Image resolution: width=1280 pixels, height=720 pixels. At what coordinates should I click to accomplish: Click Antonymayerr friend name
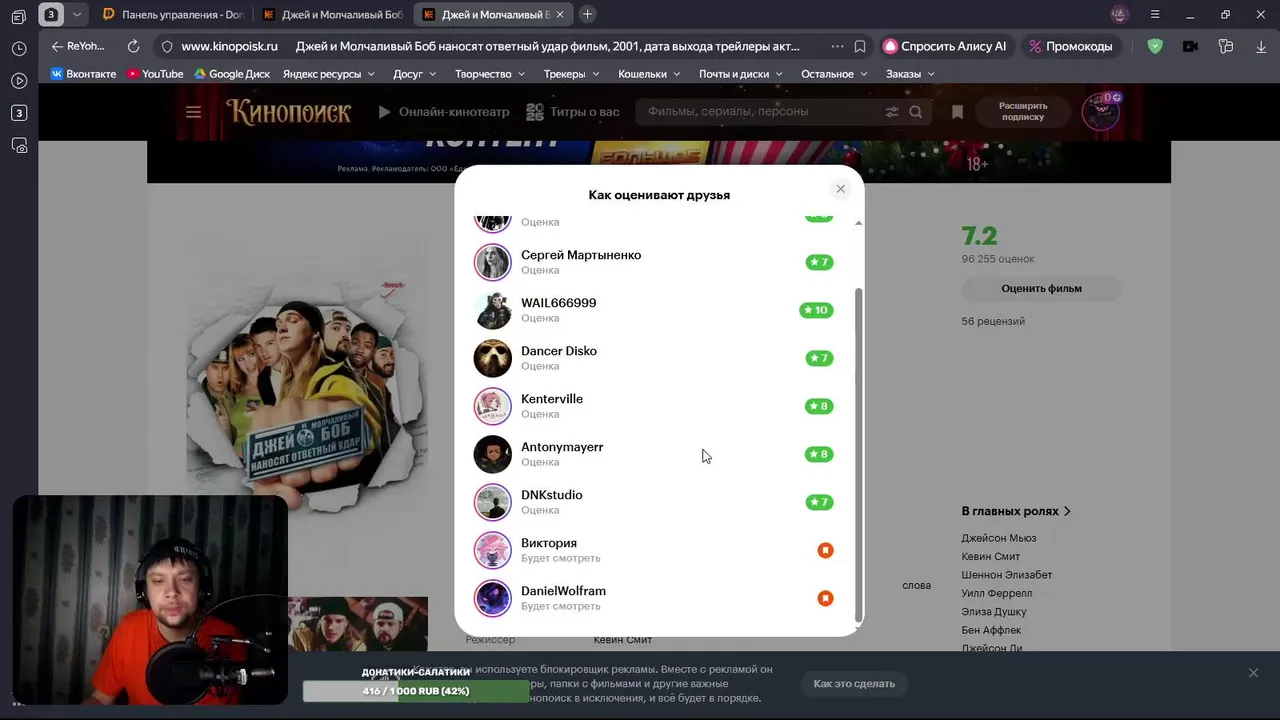562,447
